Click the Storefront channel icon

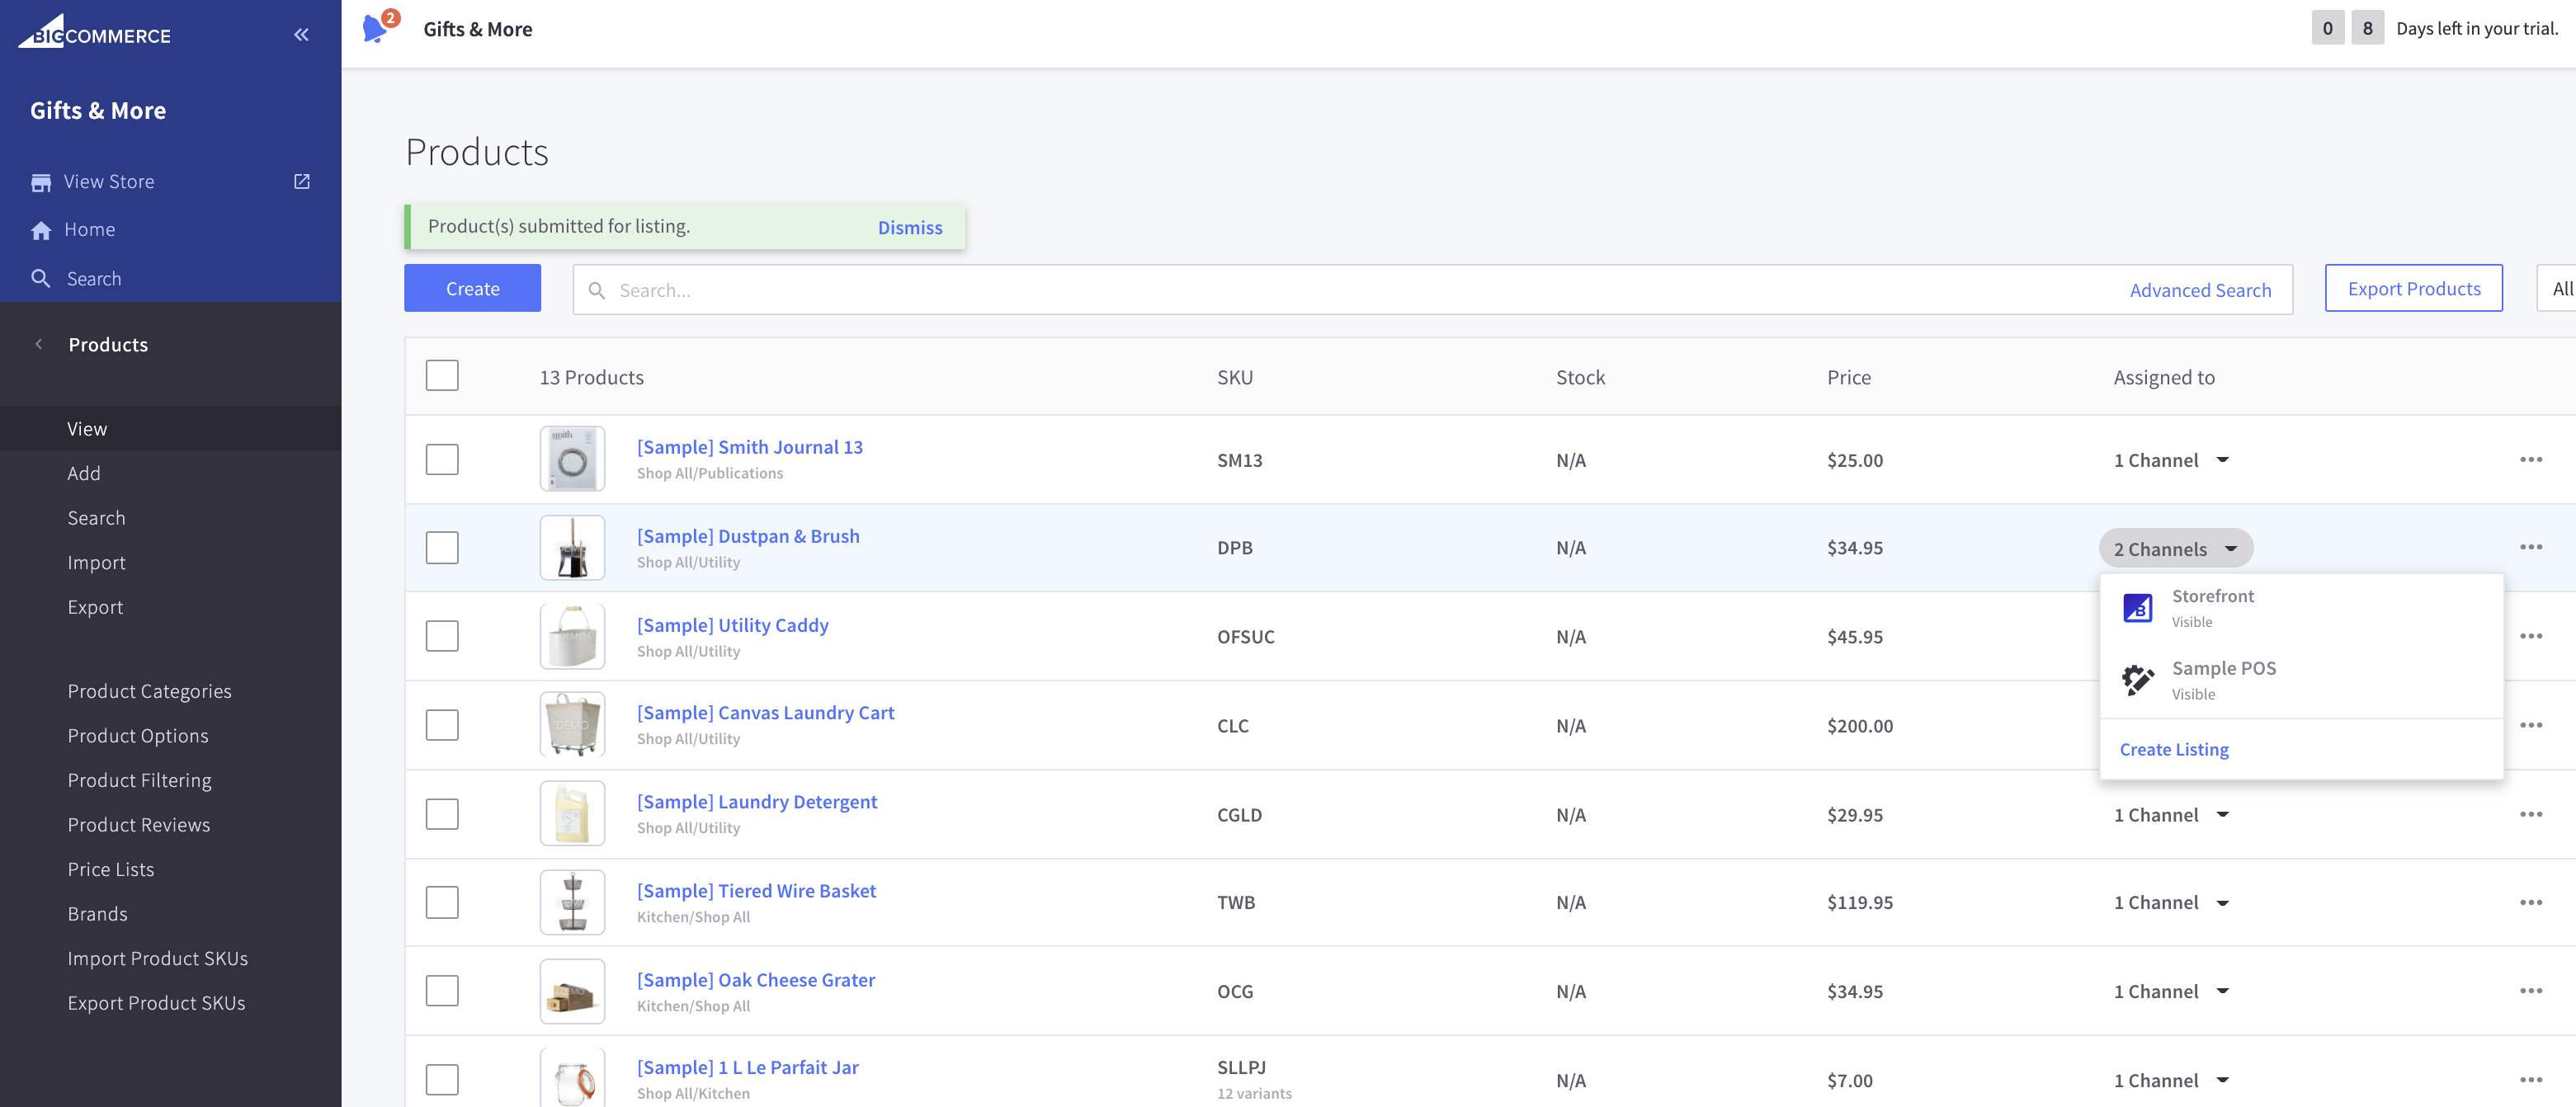[2137, 606]
